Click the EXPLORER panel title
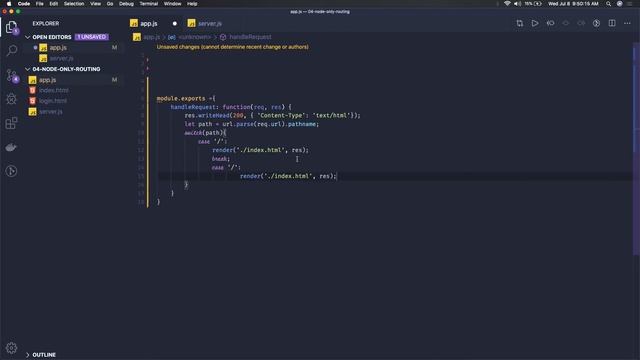This screenshot has width=640, height=360. [x=46, y=24]
